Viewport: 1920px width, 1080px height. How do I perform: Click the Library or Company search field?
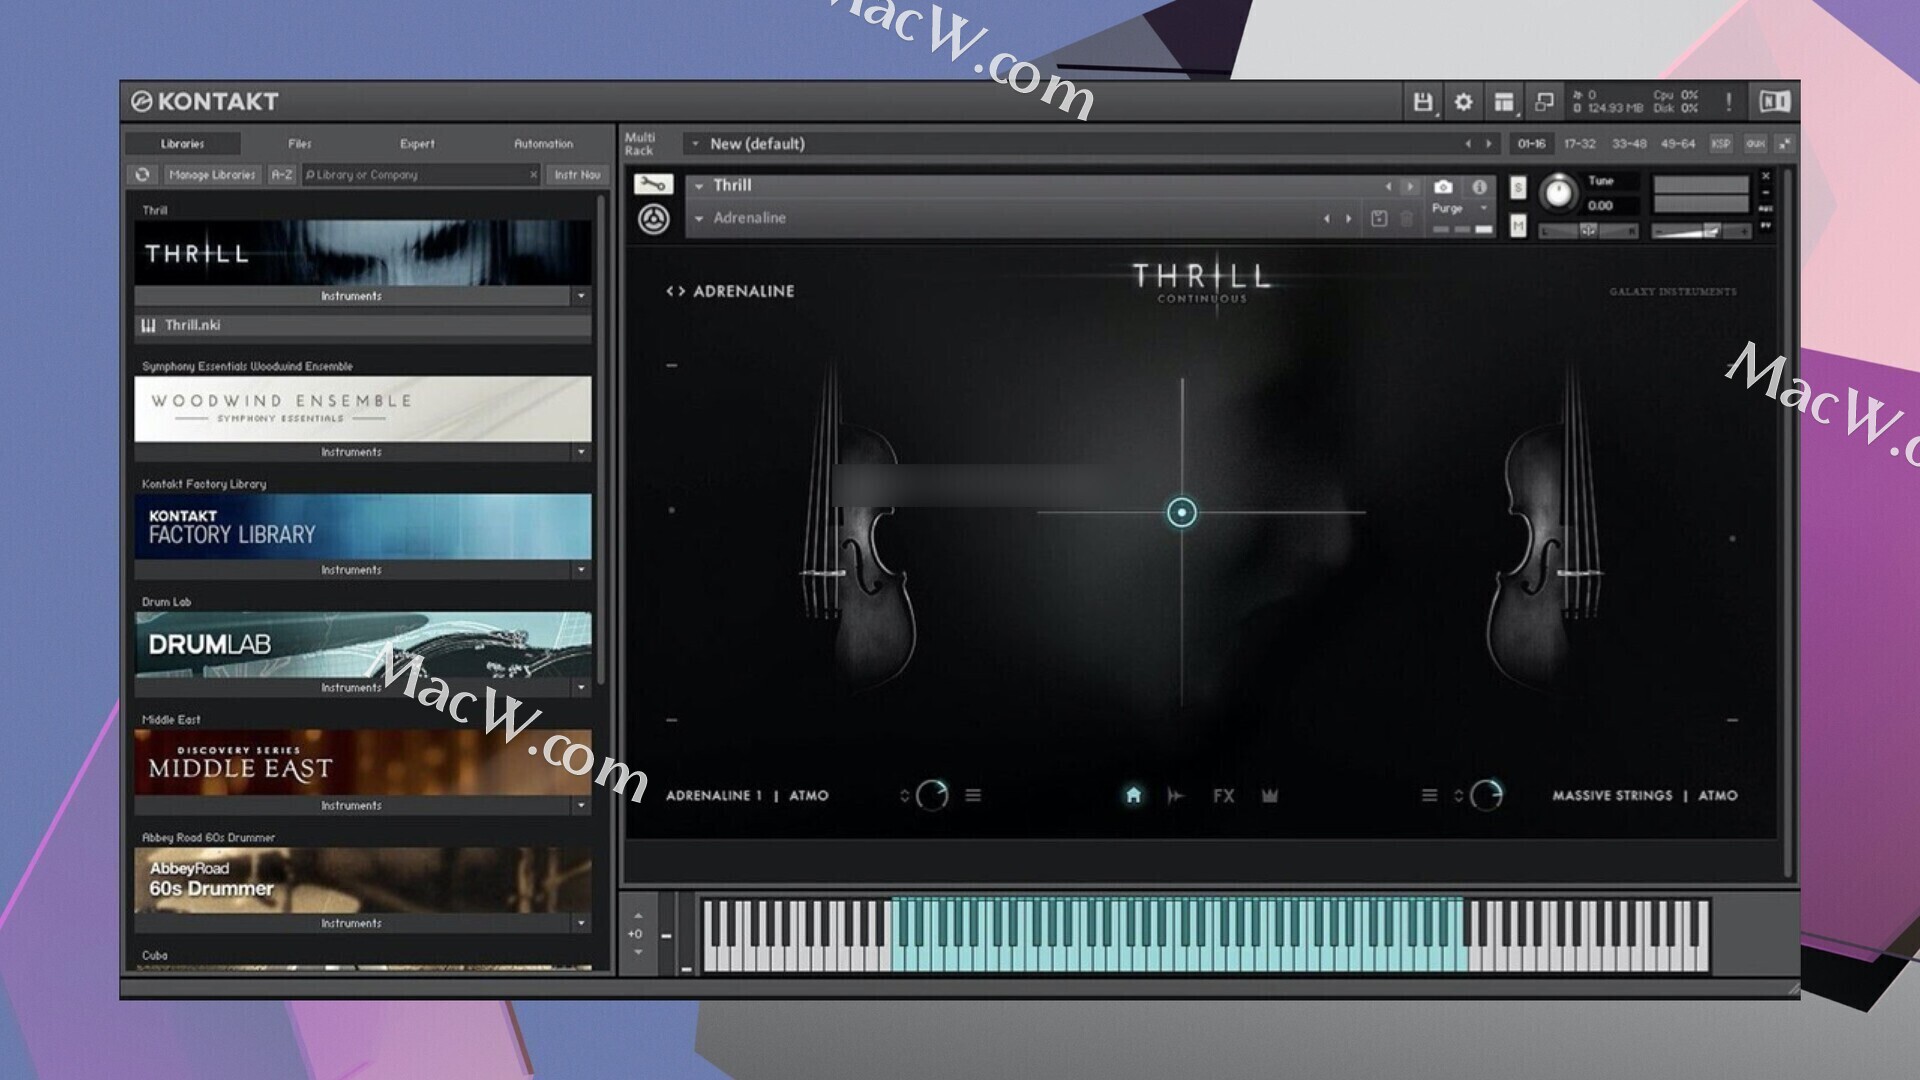coord(421,175)
